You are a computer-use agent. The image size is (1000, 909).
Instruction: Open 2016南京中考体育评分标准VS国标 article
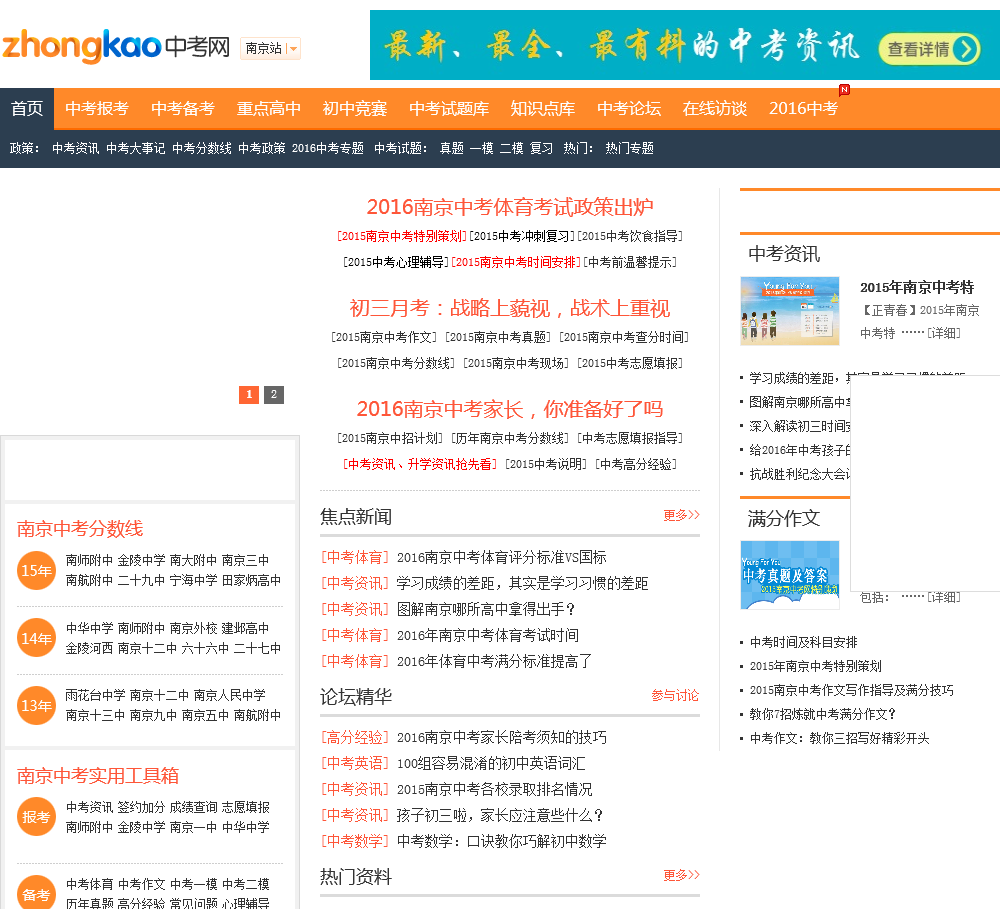coord(501,558)
